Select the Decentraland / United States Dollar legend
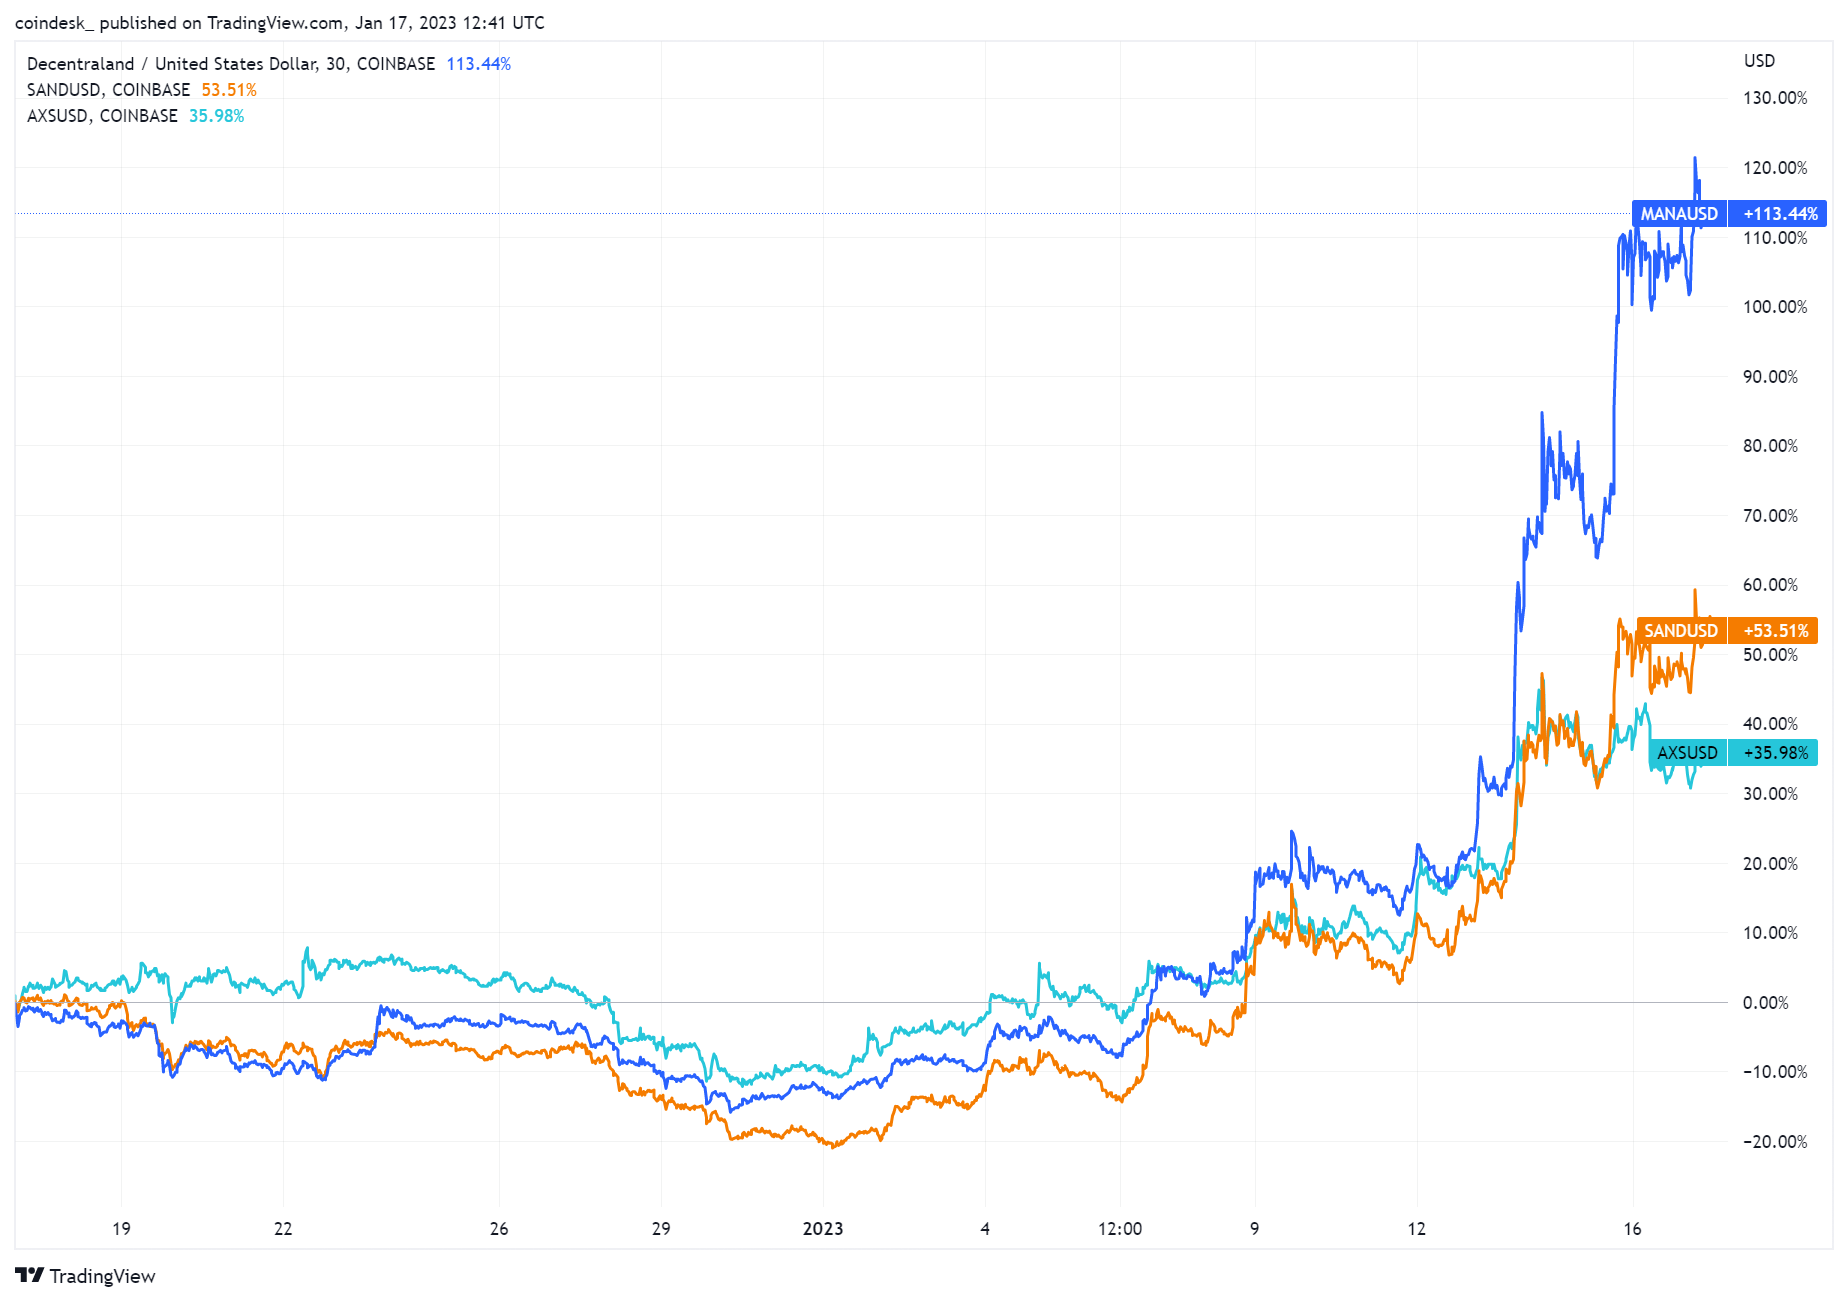The width and height of the screenshot is (1848, 1302). coord(230,64)
